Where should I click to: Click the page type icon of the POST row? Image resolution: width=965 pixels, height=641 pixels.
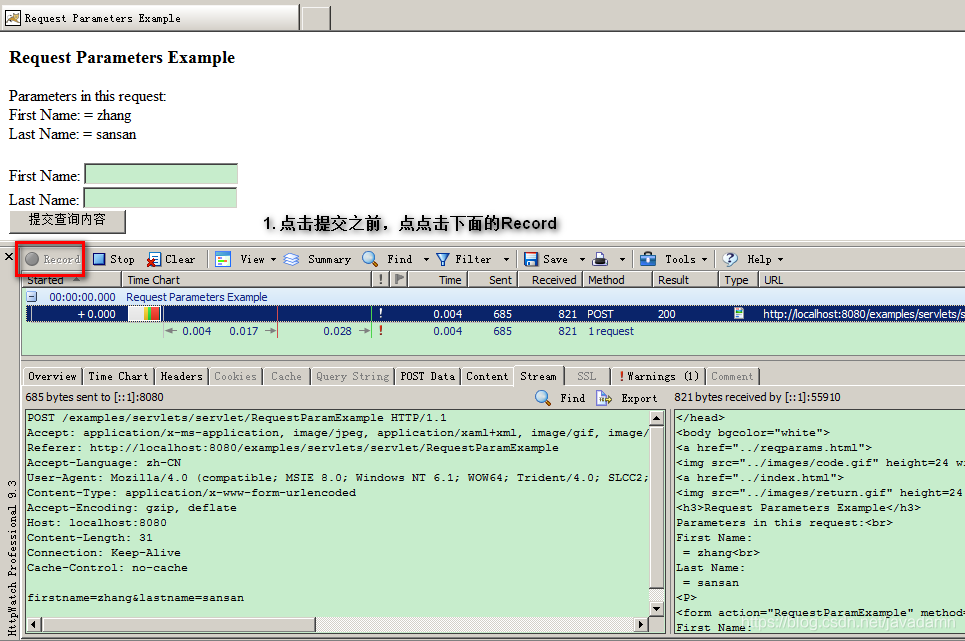tap(739, 314)
